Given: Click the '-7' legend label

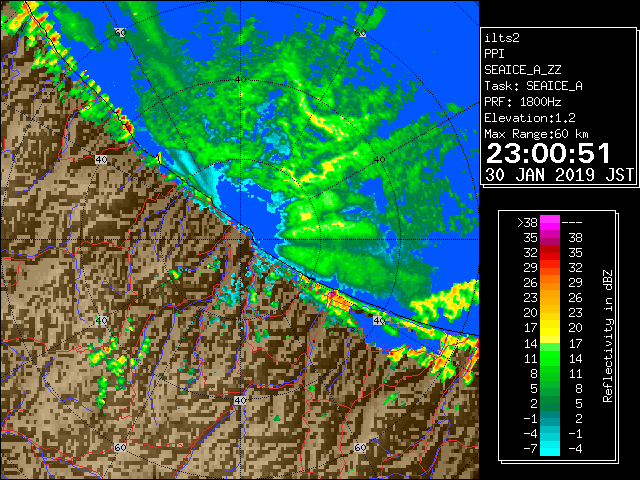Looking at the screenshot, I should [530, 448].
